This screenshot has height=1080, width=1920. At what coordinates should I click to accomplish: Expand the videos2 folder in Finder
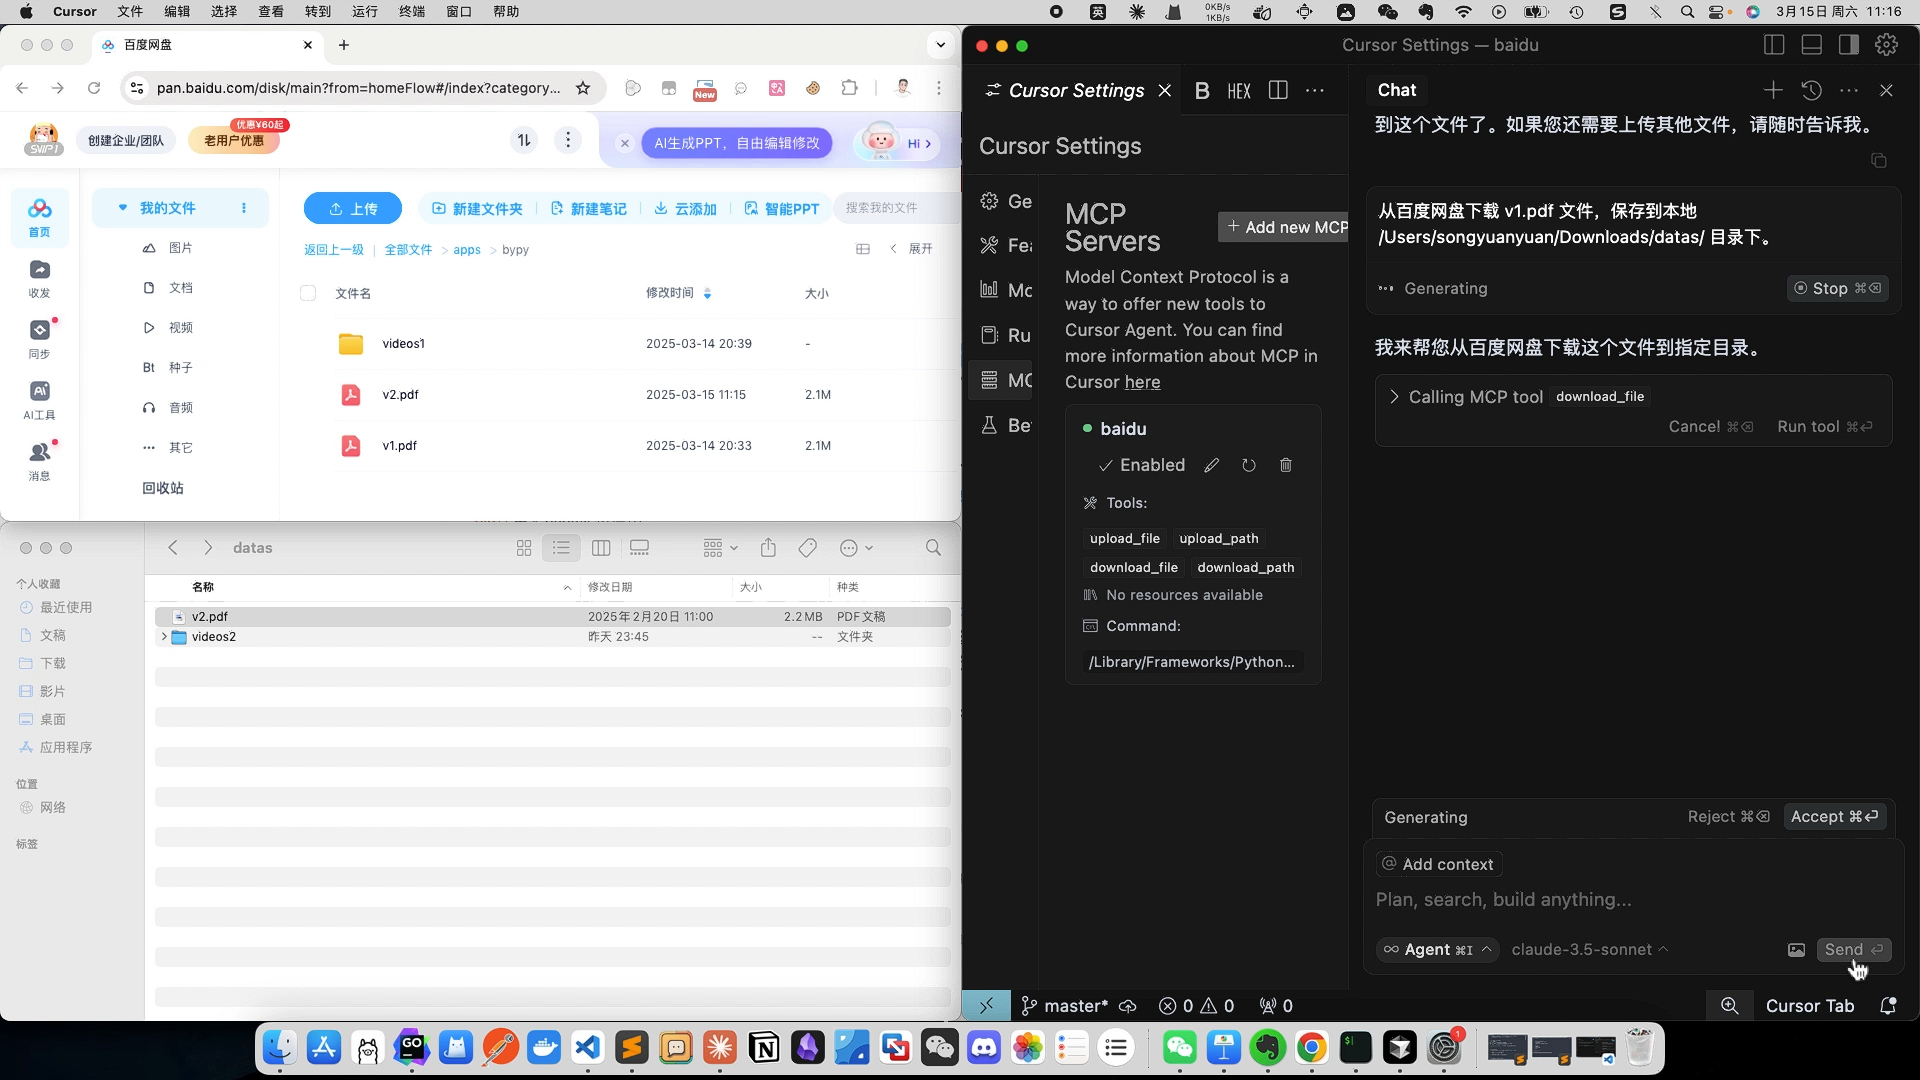click(x=164, y=636)
